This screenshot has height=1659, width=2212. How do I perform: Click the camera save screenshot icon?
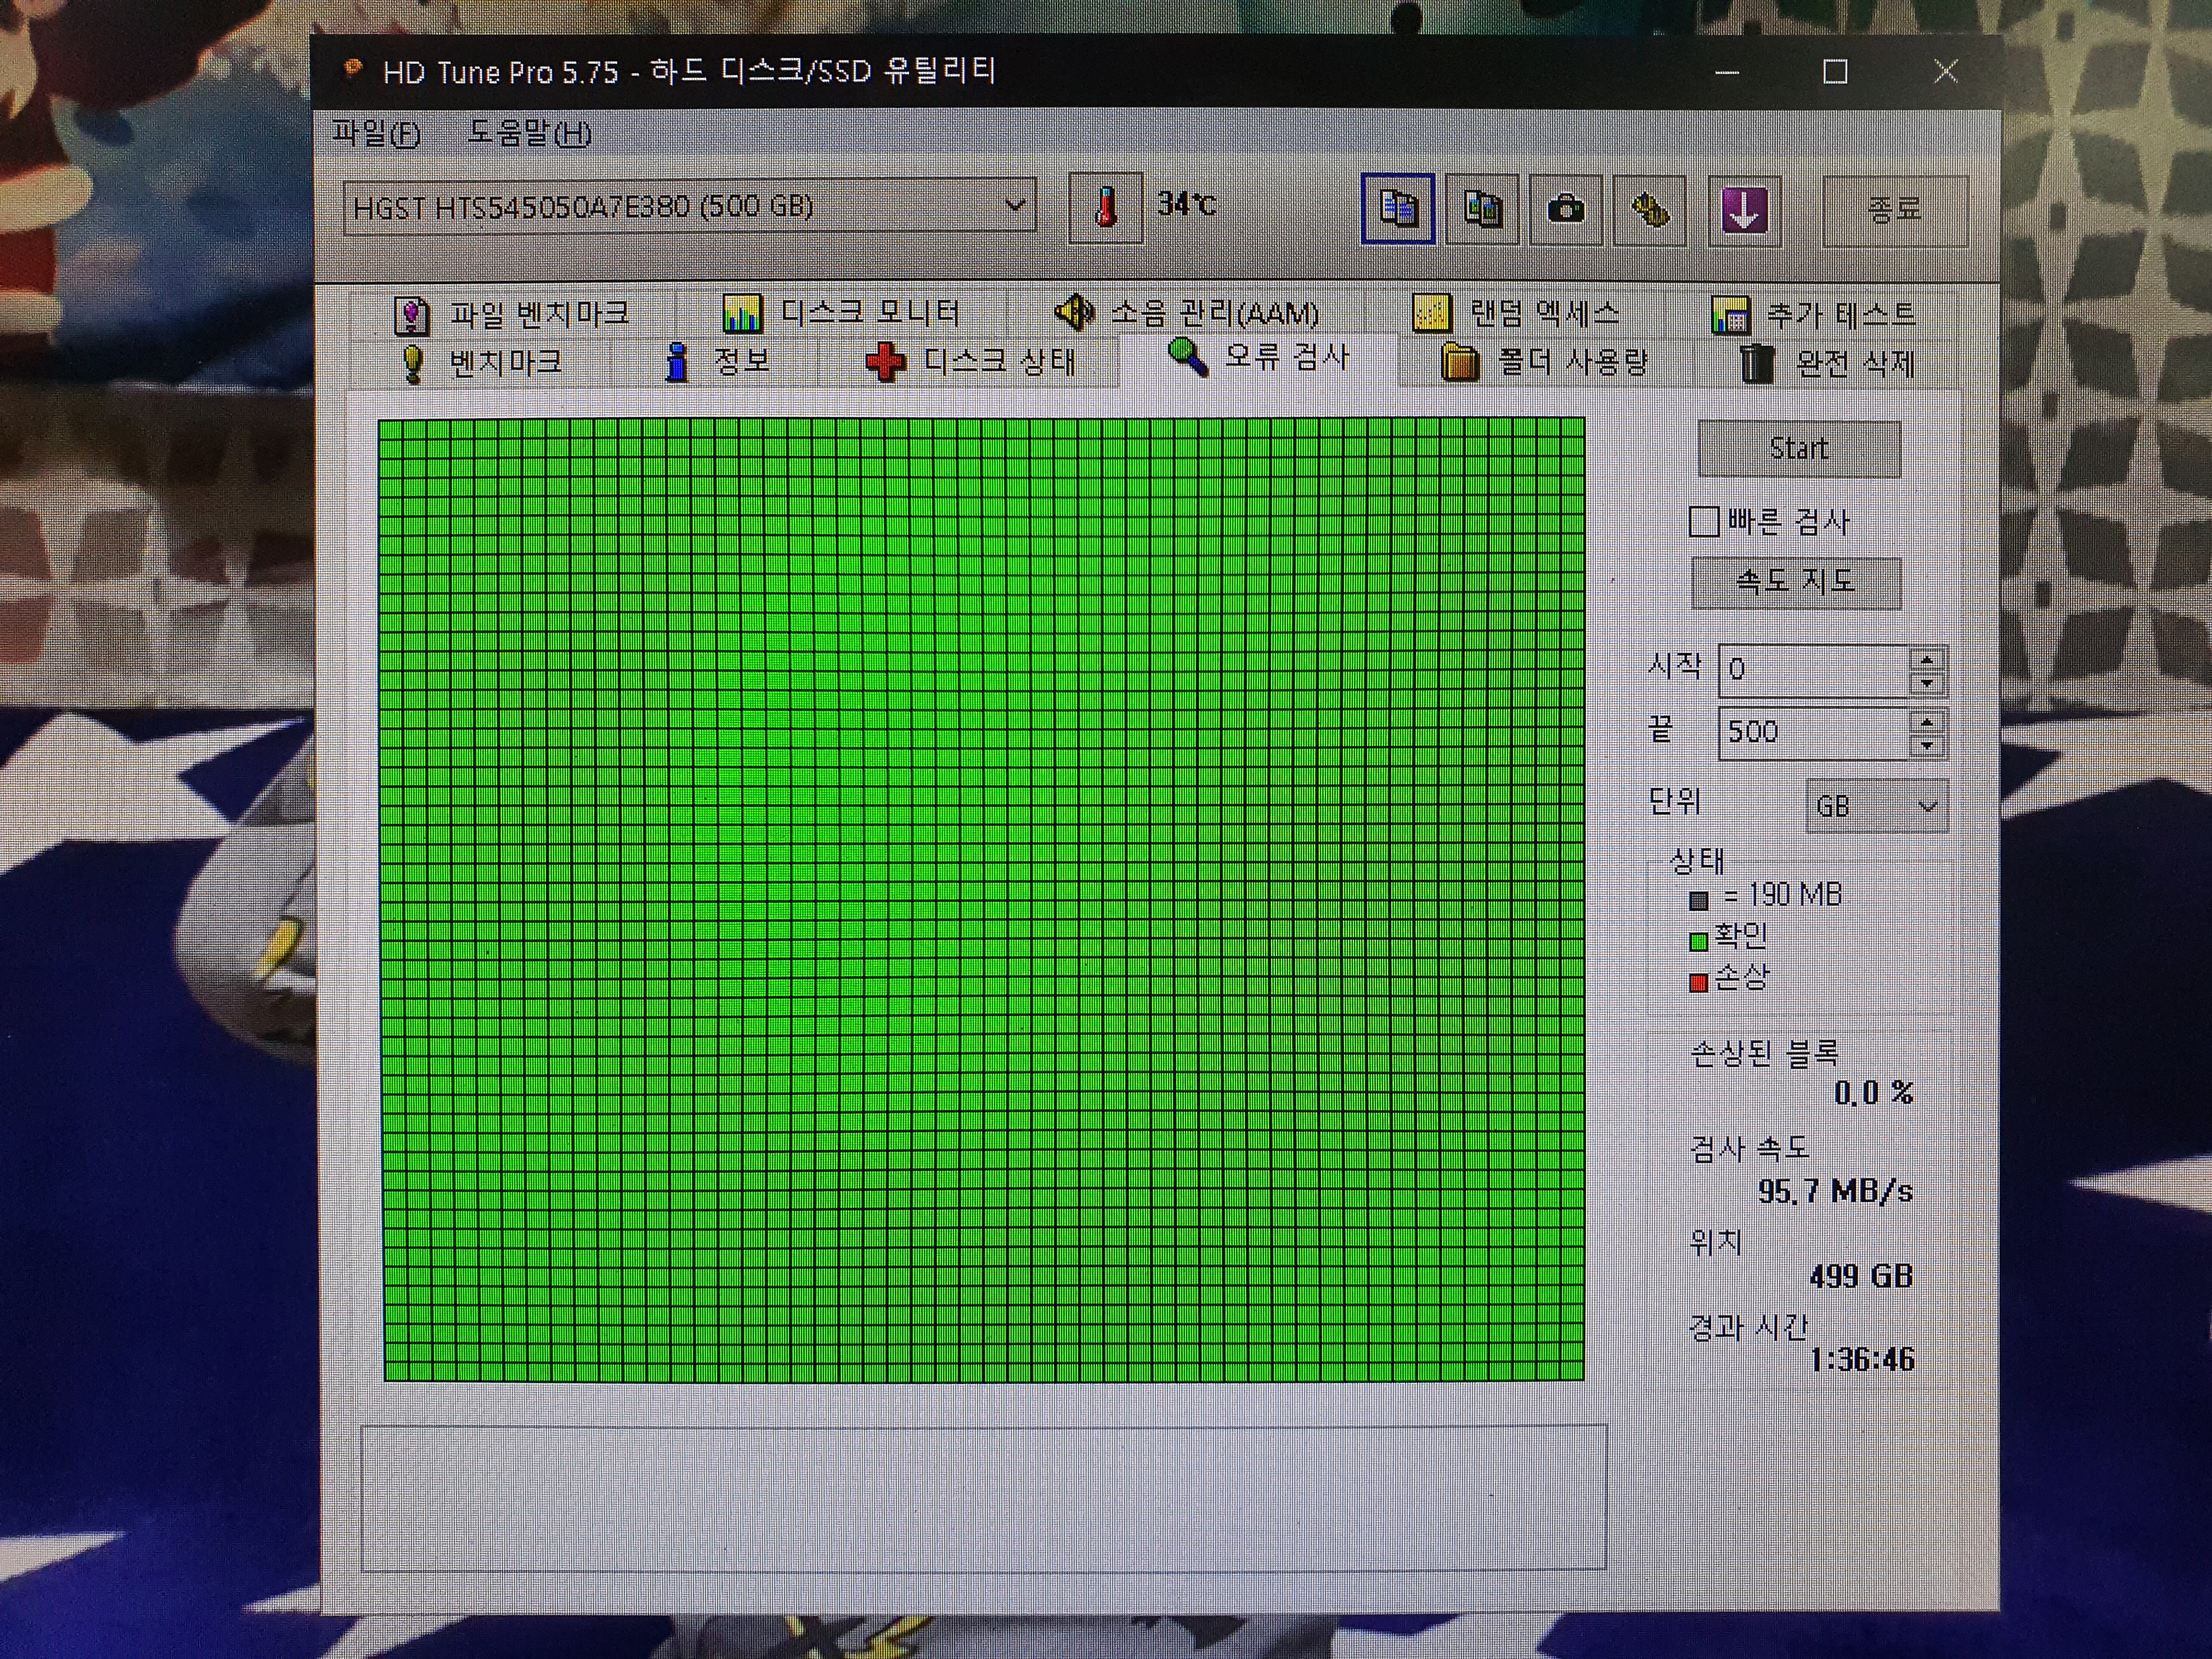[x=1565, y=210]
